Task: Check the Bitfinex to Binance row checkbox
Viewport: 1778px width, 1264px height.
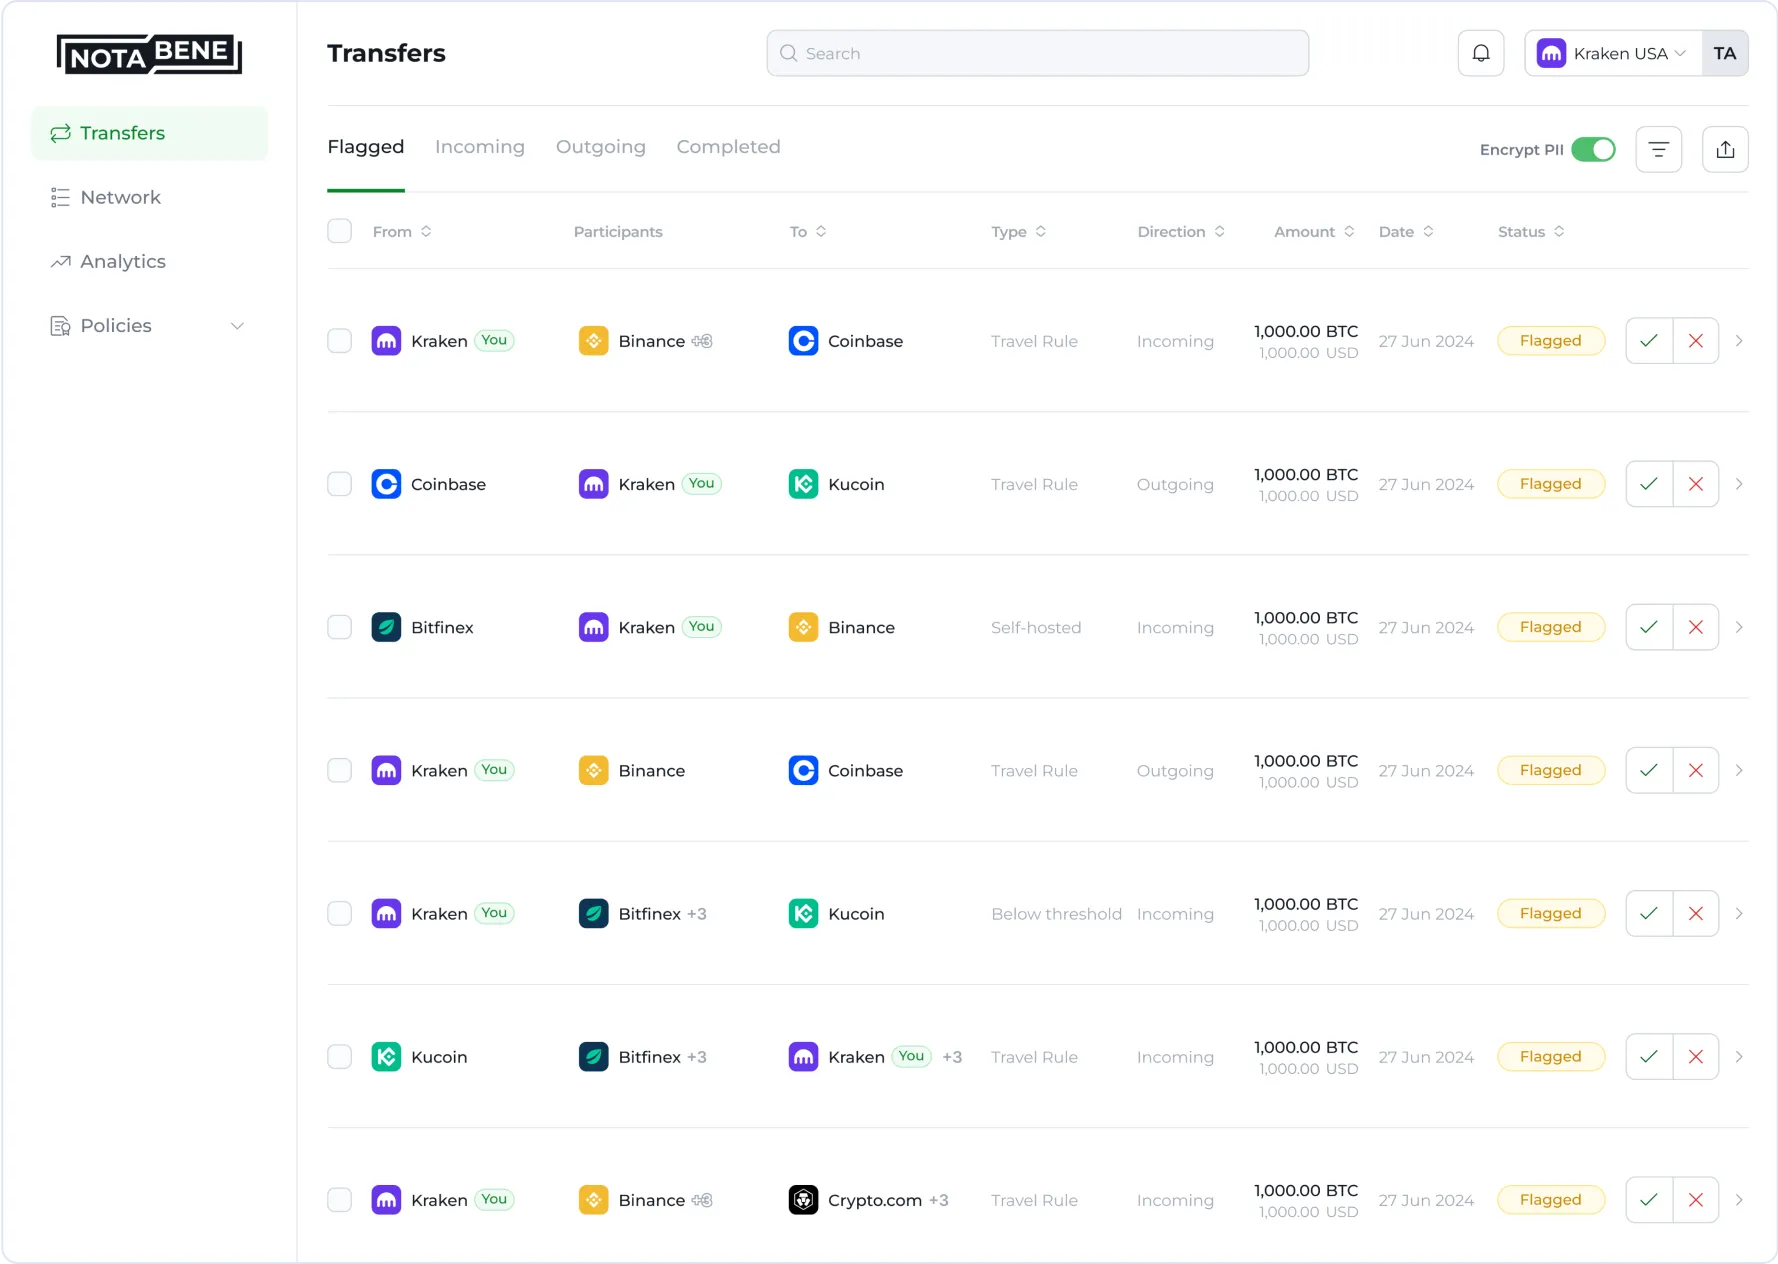Action: pyautogui.click(x=340, y=627)
